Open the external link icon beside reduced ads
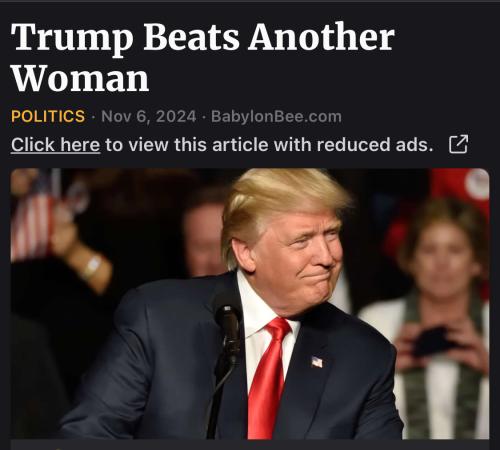The width and height of the screenshot is (500, 450). [x=458, y=144]
